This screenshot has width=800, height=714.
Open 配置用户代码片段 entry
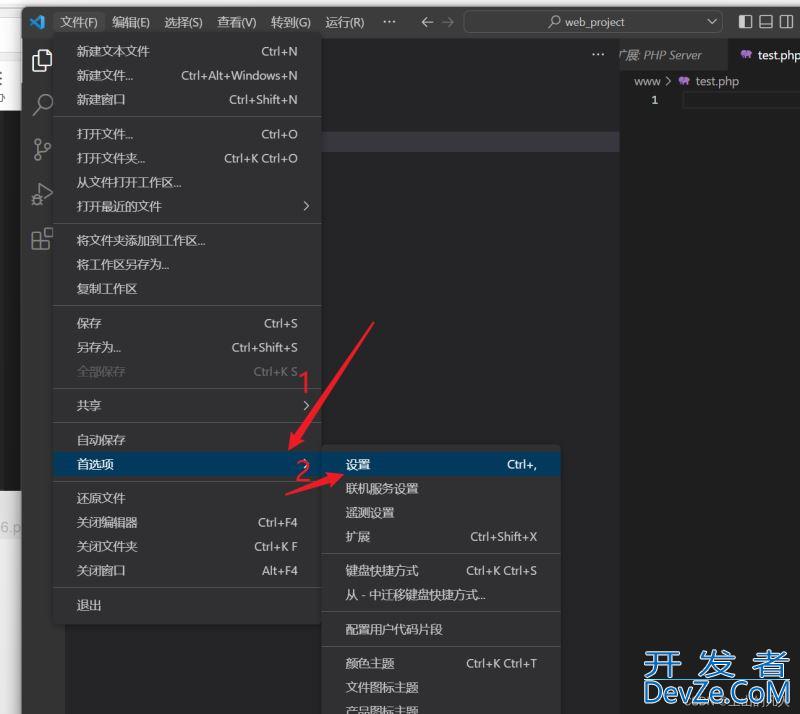[441, 629]
